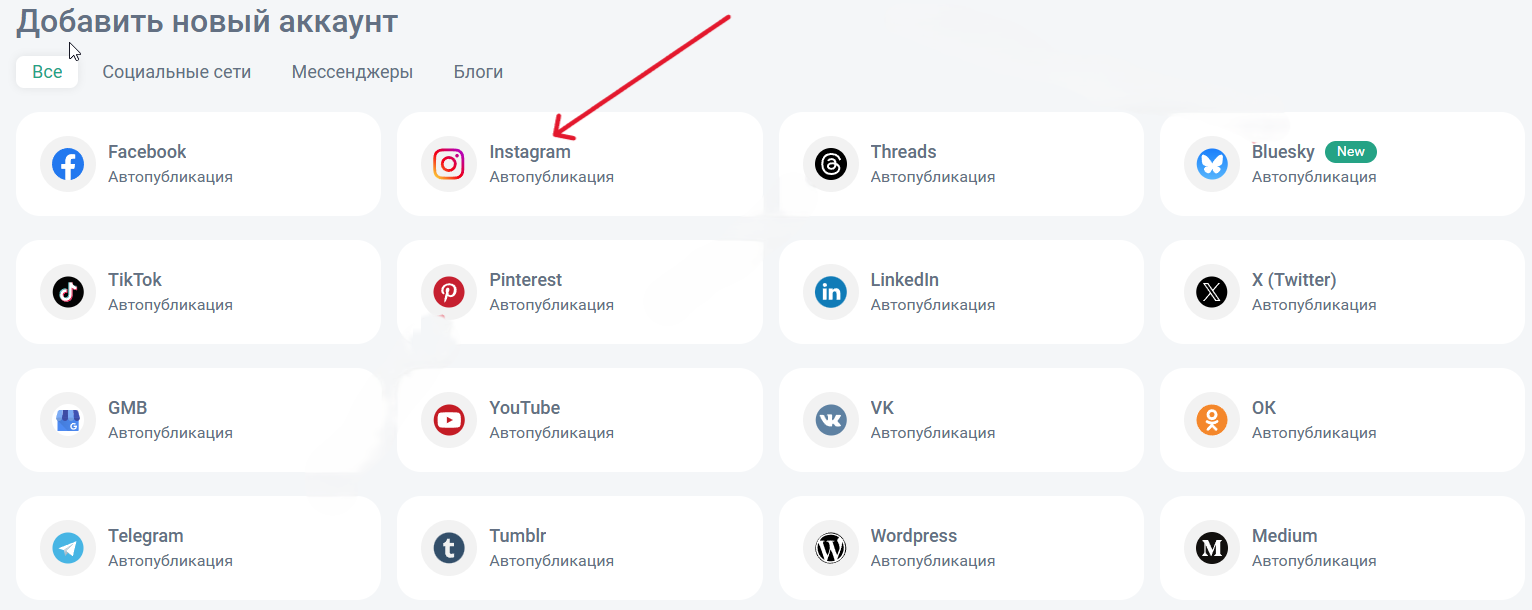Click the YouTube play icon
The width and height of the screenshot is (1532, 610).
coord(449,420)
